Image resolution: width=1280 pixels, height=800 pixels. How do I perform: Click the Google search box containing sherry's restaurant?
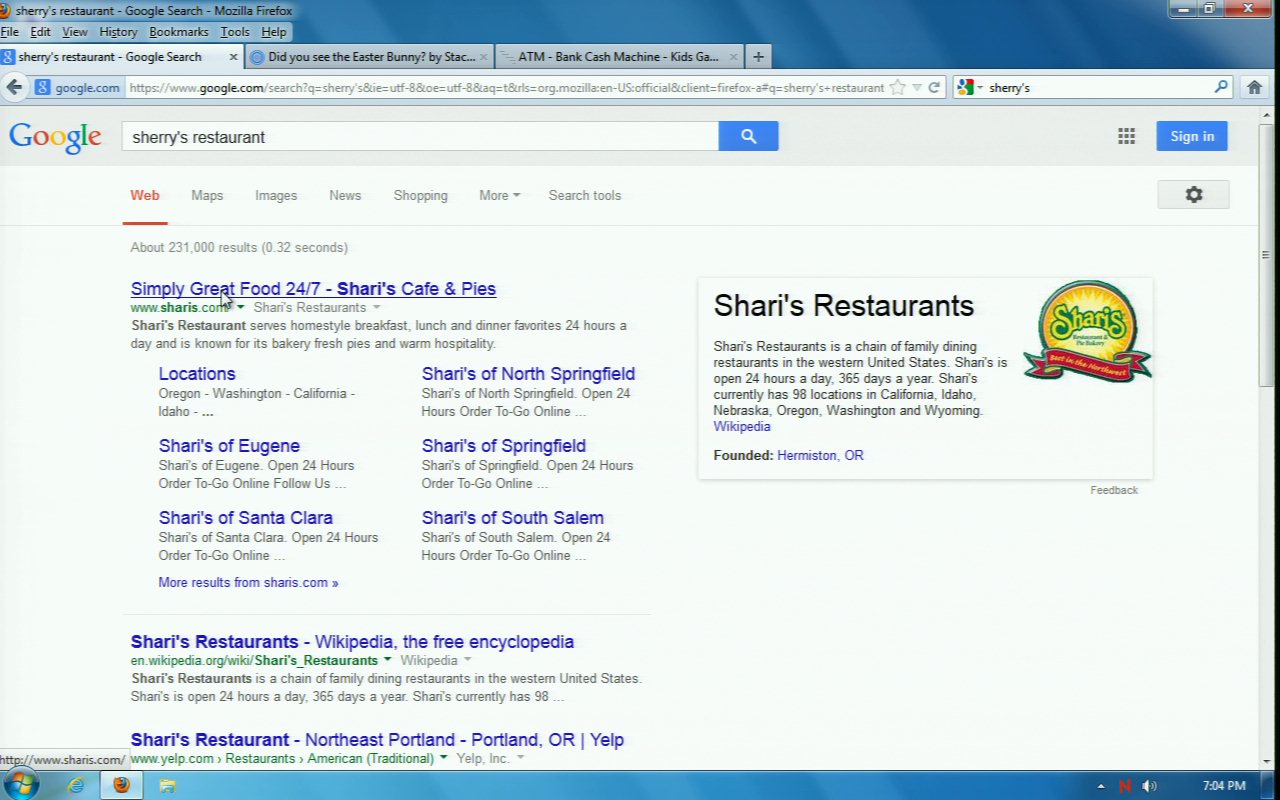[420, 137]
